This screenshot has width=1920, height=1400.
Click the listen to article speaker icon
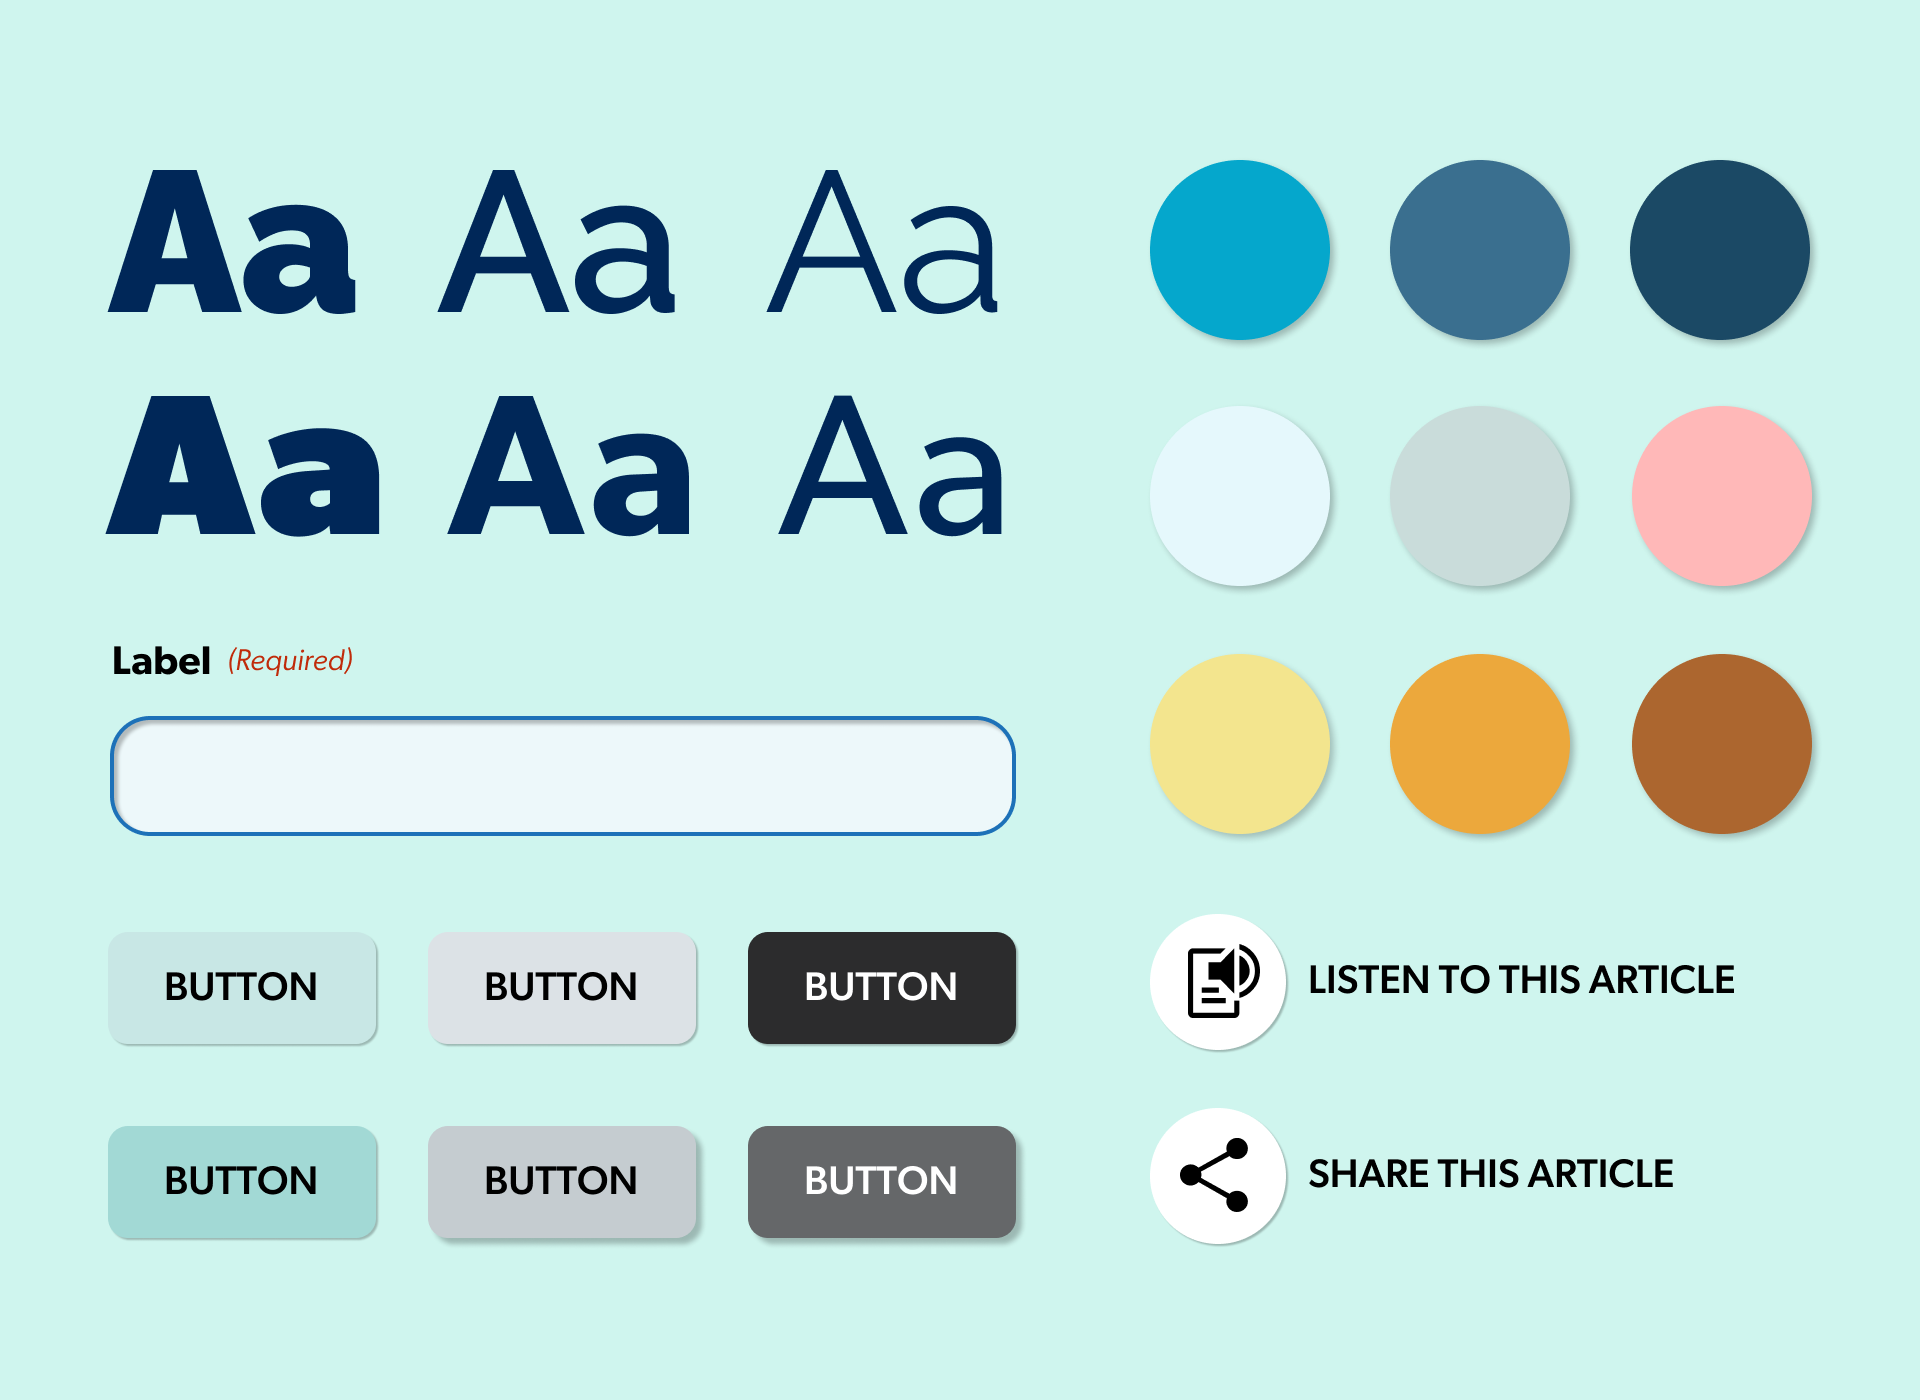click(1218, 981)
